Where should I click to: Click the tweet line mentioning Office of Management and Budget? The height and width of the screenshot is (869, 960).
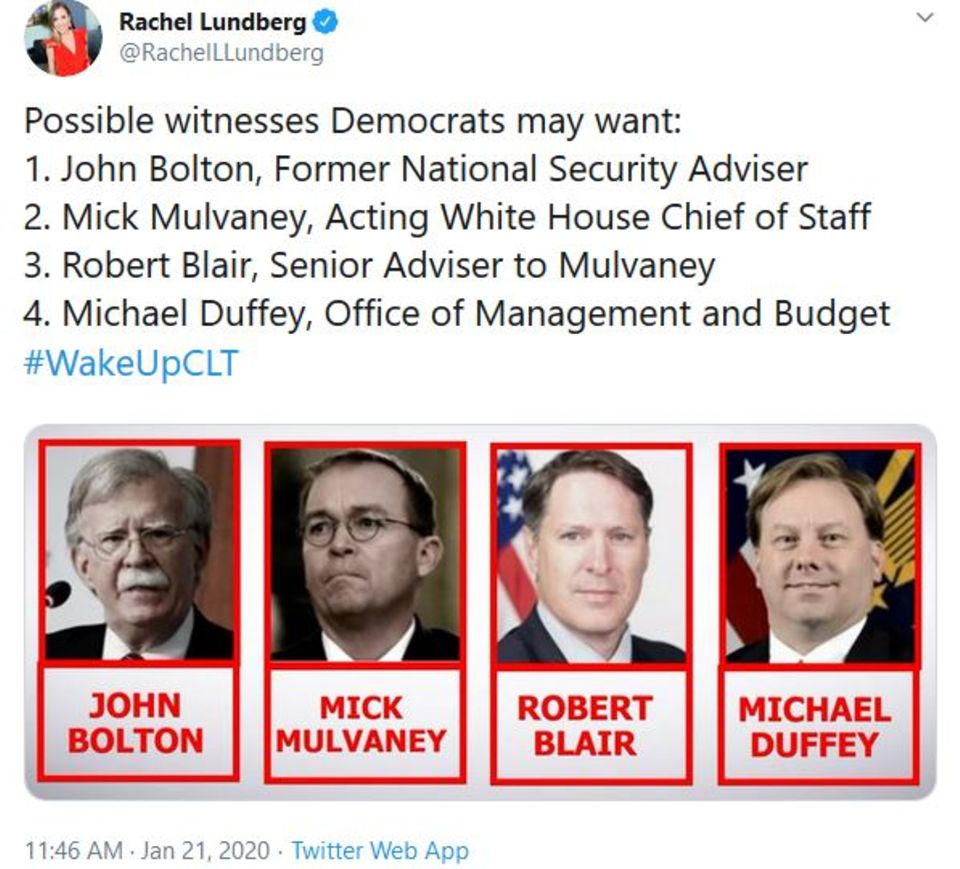tap(456, 314)
